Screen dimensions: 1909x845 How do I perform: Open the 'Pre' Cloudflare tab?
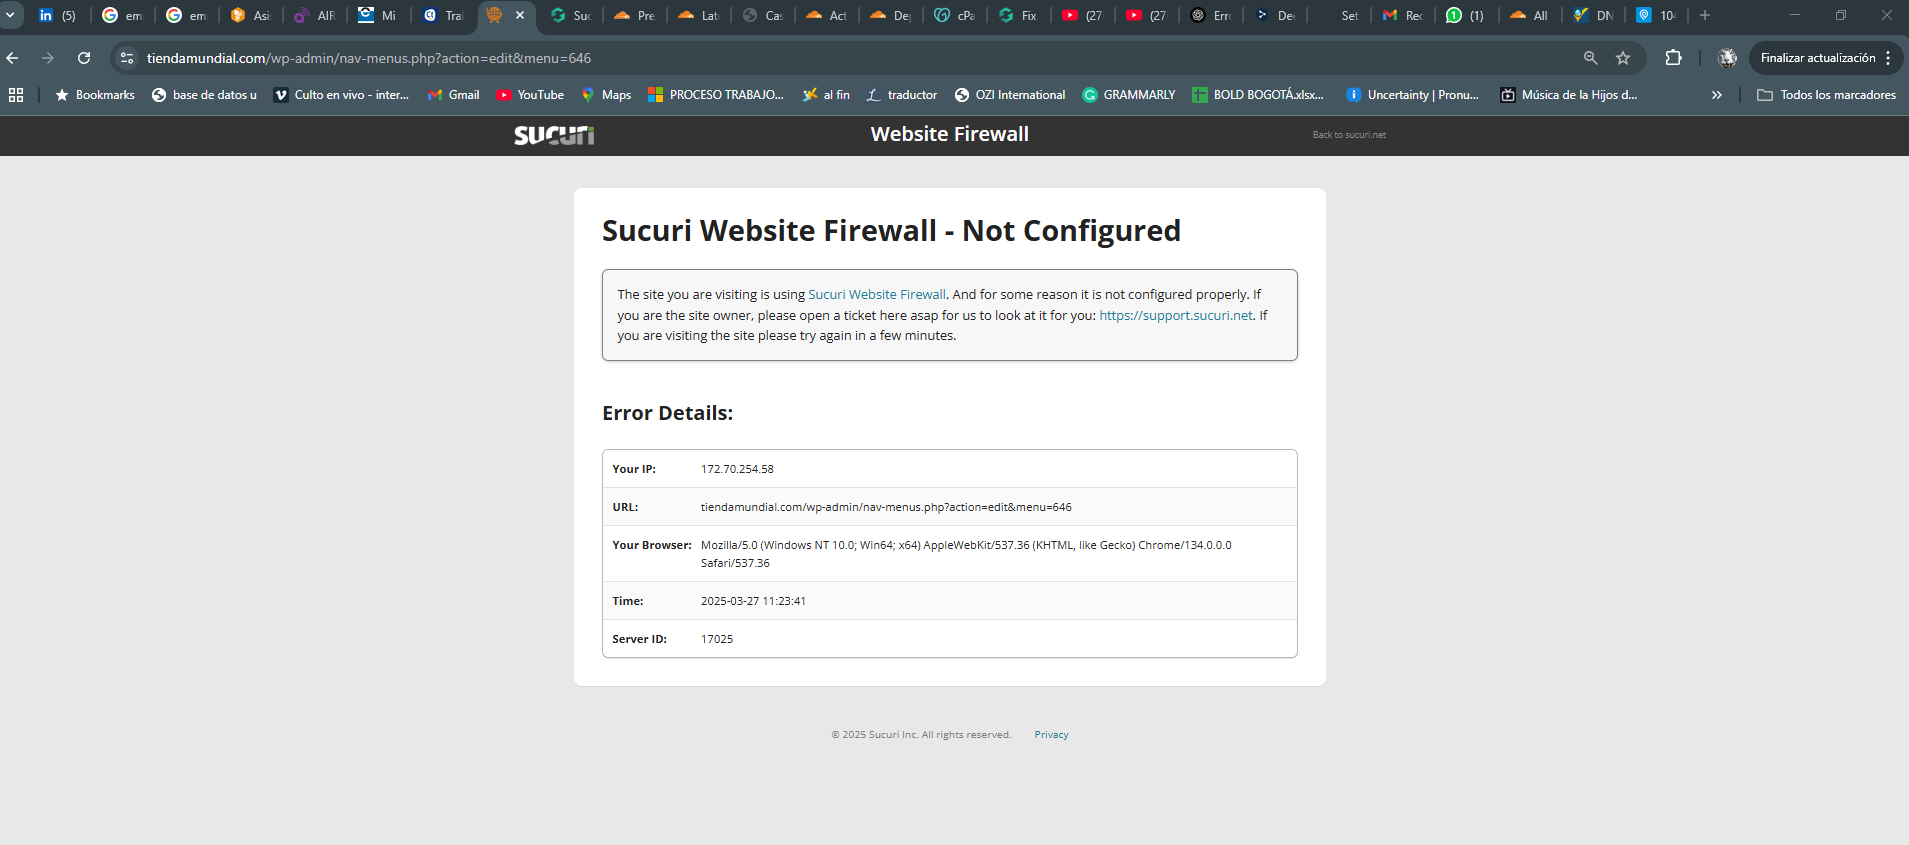point(635,15)
